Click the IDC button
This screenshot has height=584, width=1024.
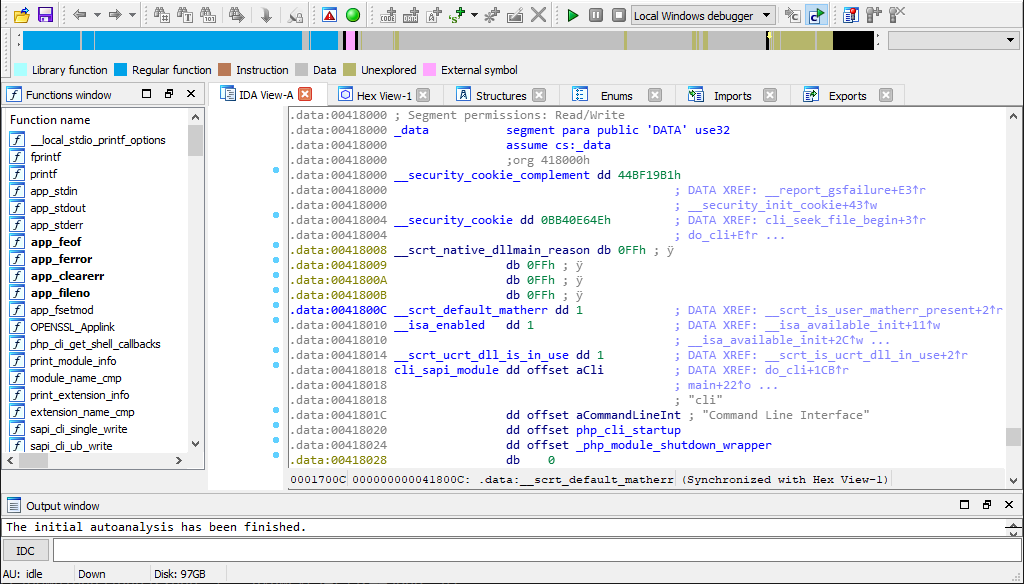coord(25,551)
